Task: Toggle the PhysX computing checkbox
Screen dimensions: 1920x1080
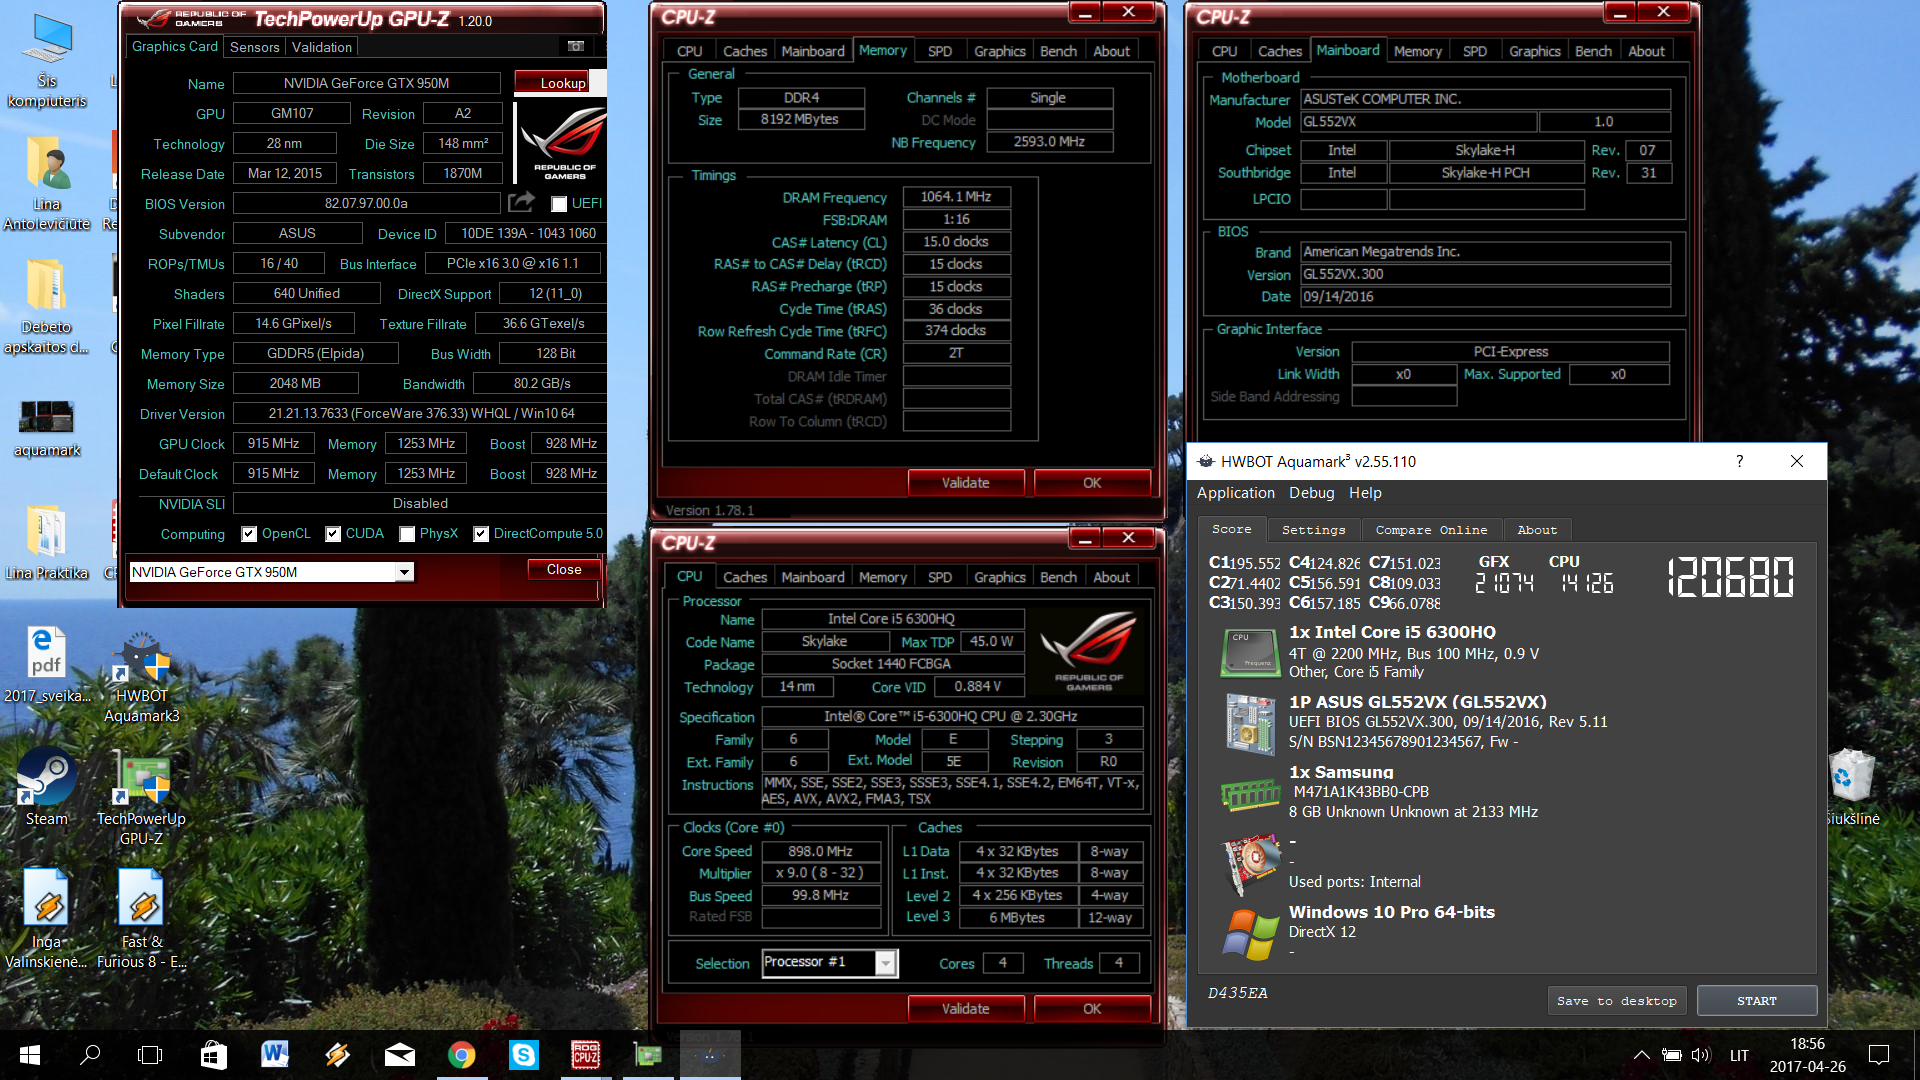Action: pos(407,534)
